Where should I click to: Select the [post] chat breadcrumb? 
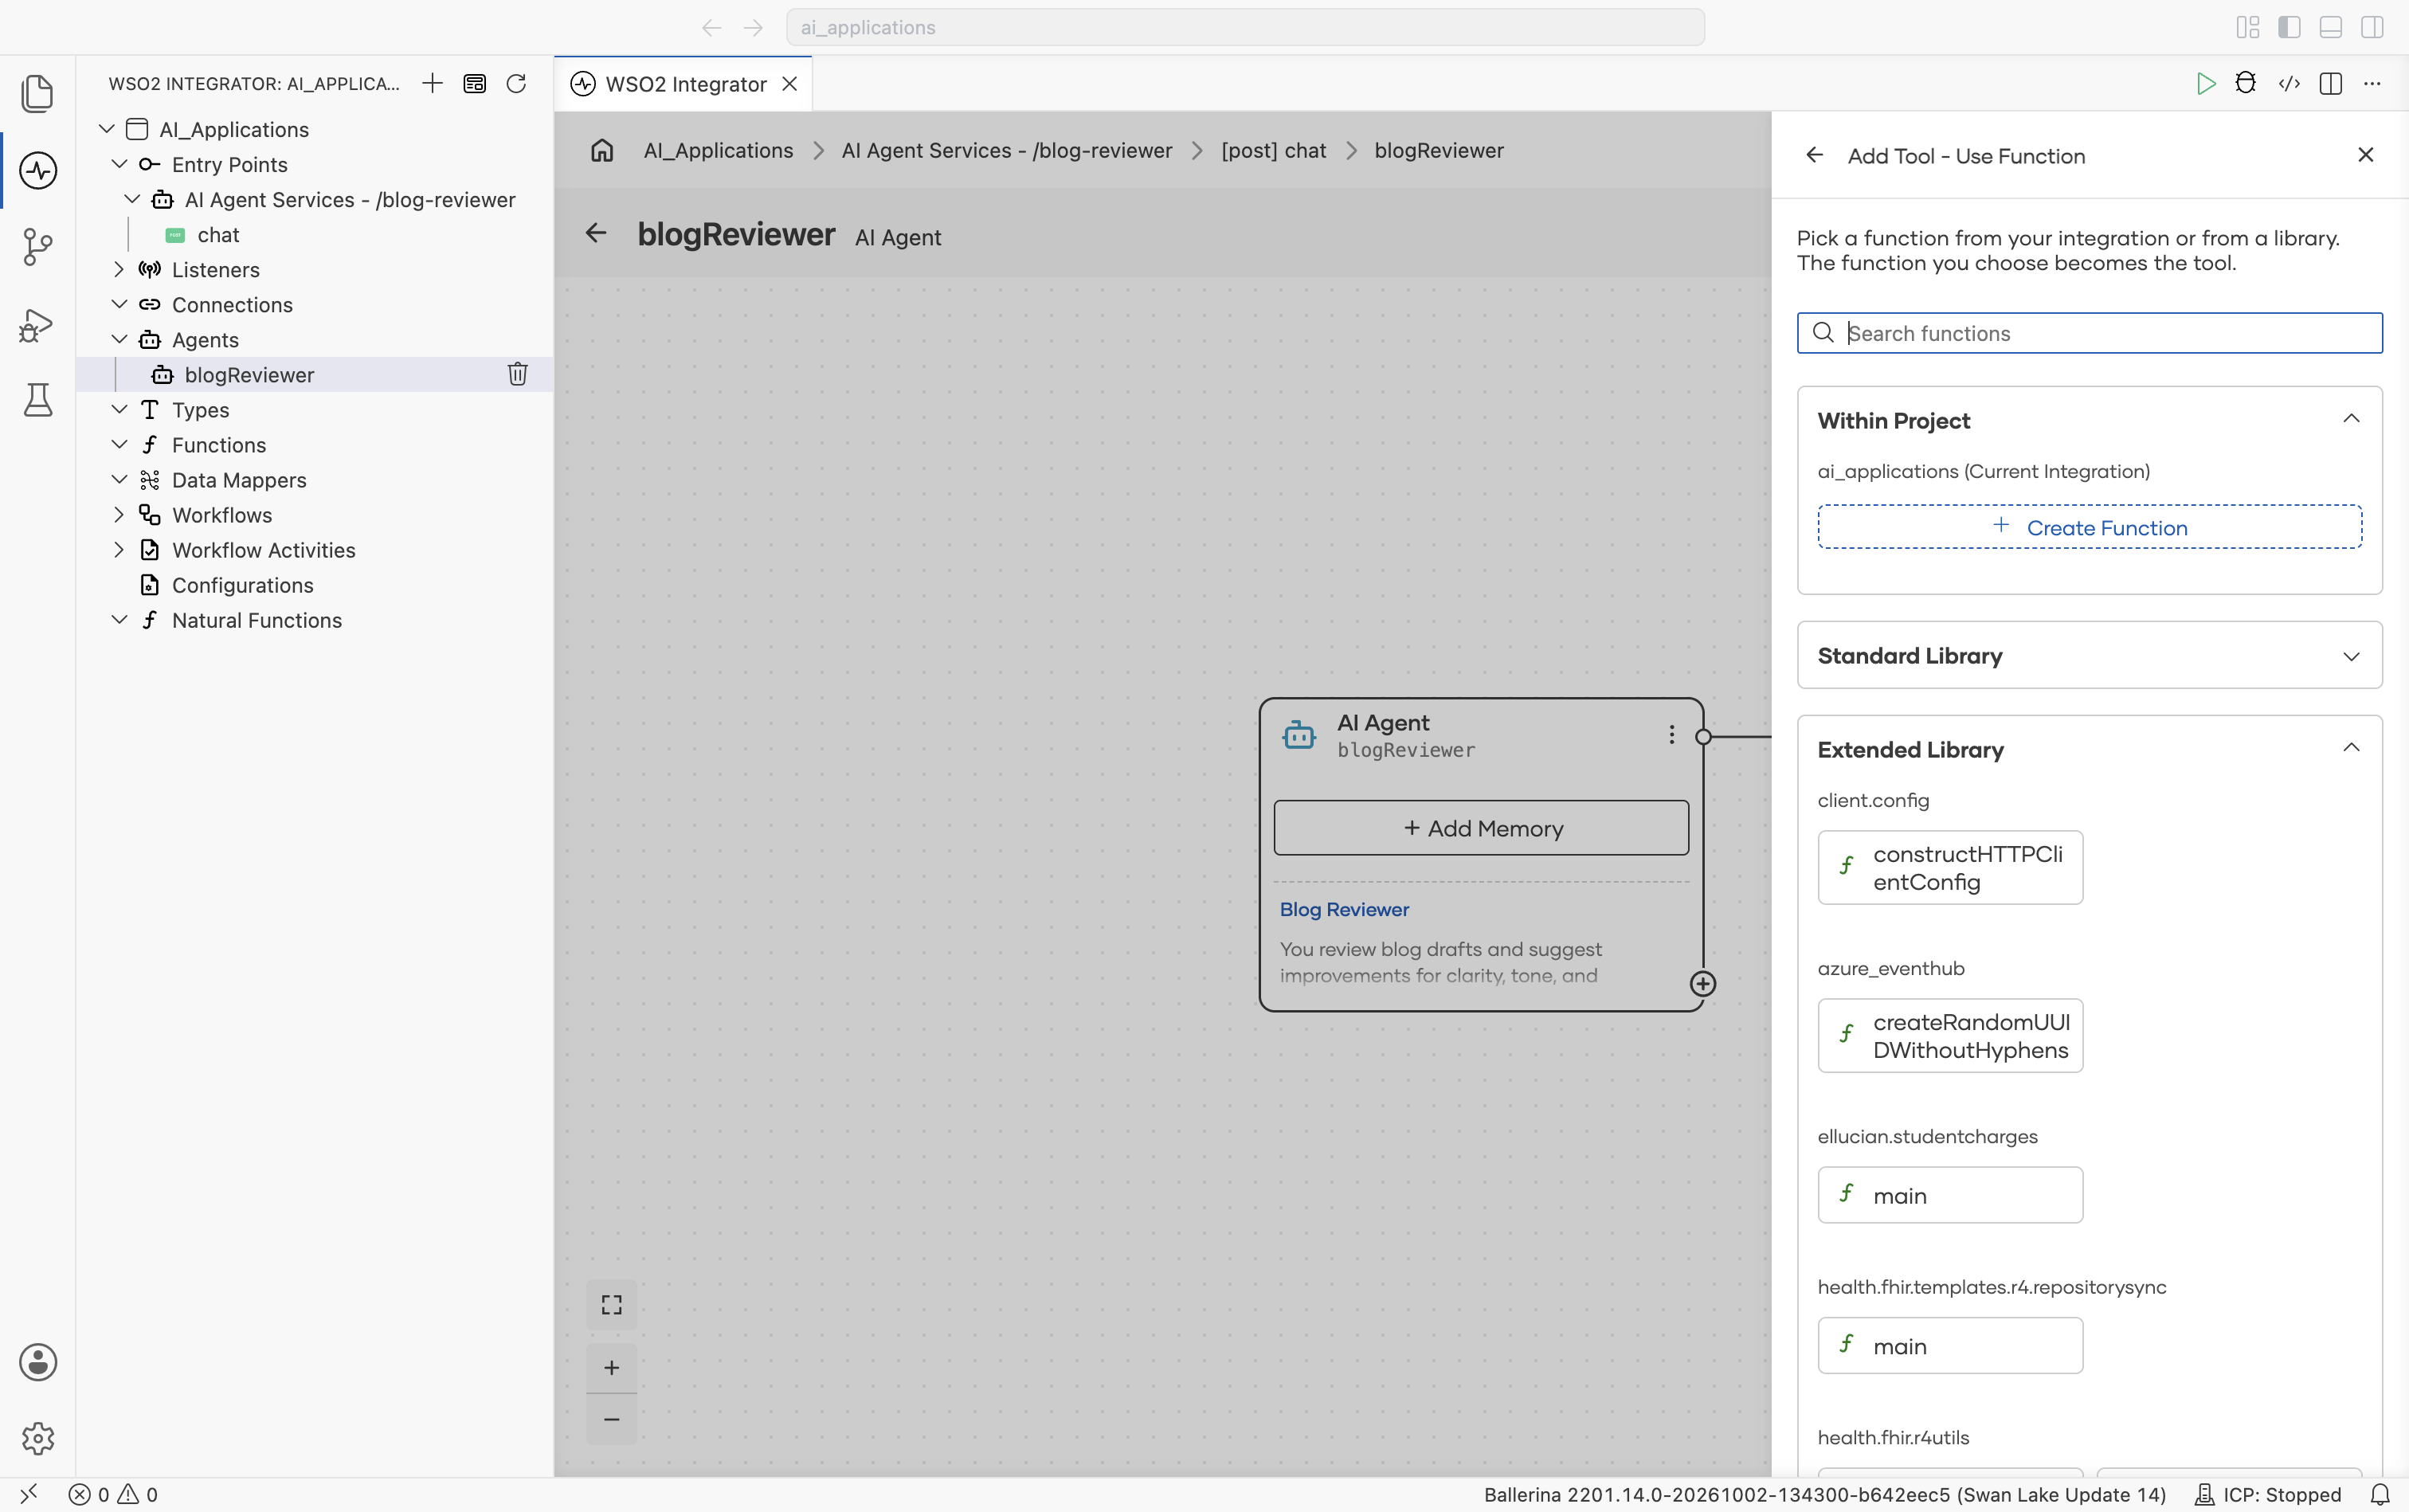1273,150
